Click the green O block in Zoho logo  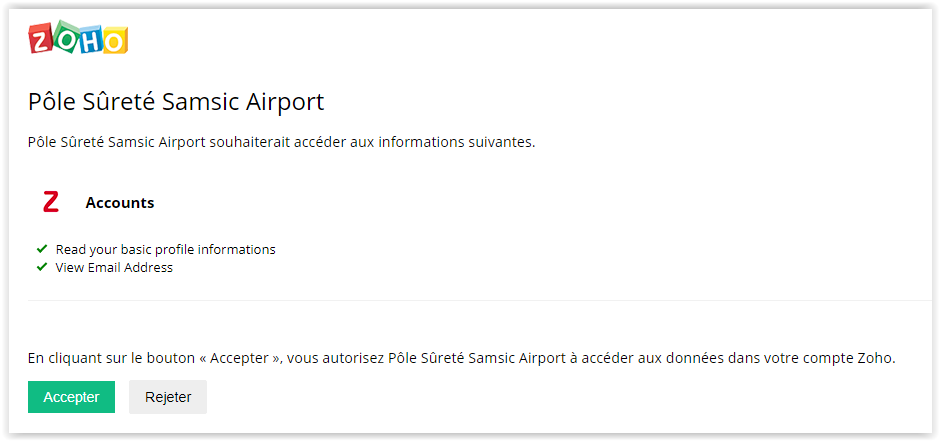[x=66, y=37]
